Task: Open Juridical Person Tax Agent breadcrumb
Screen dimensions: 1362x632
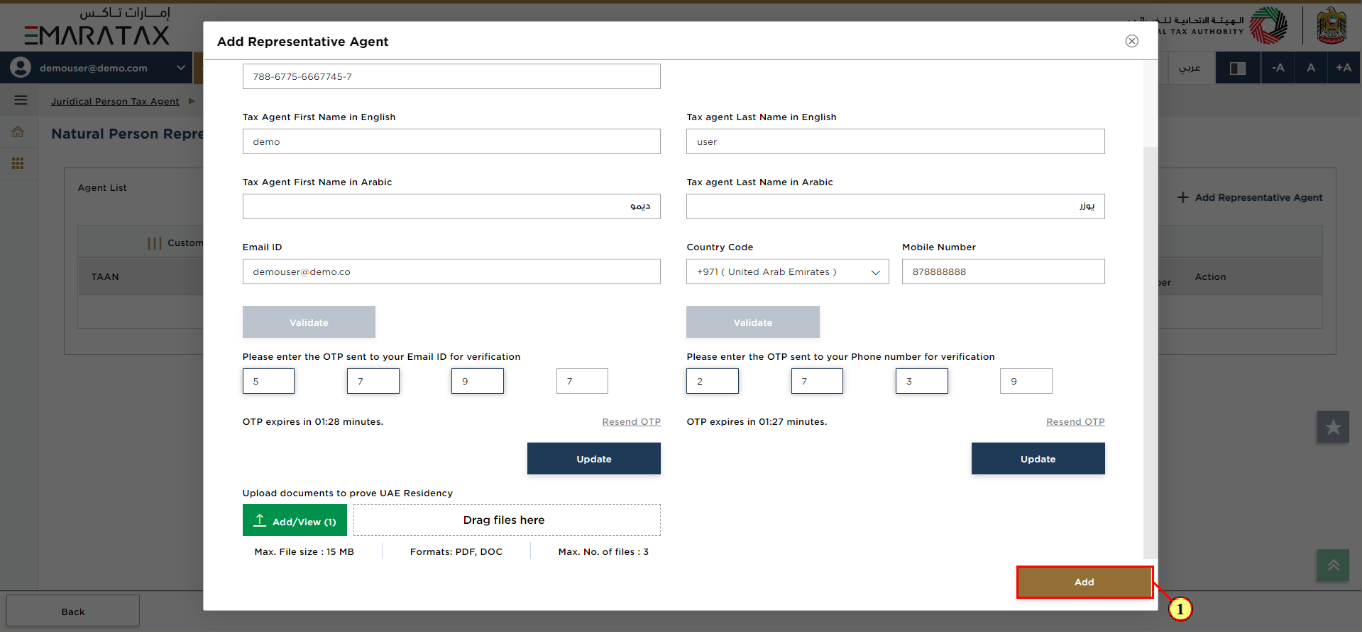Action: coord(115,101)
